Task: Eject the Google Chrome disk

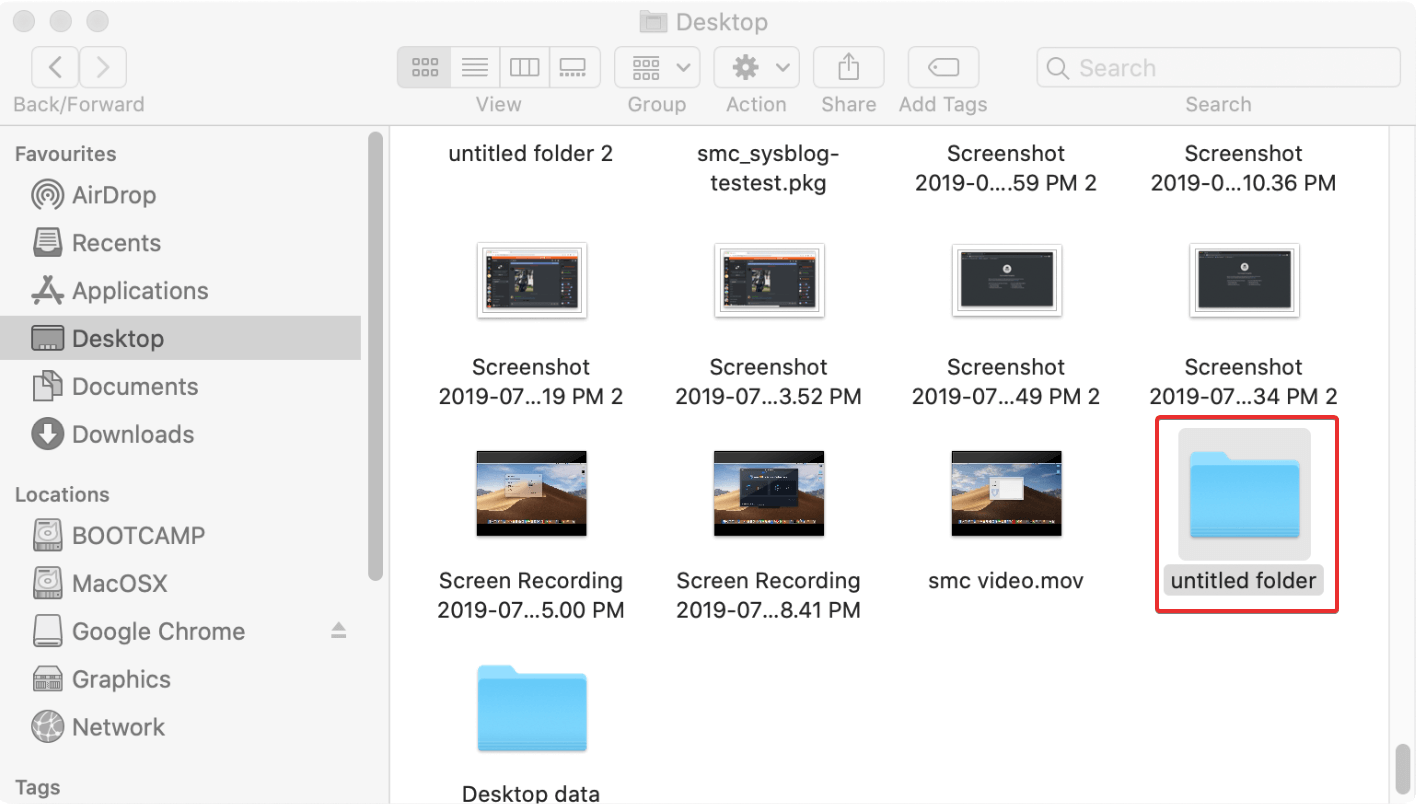Action: pyautogui.click(x=338, y=631)
